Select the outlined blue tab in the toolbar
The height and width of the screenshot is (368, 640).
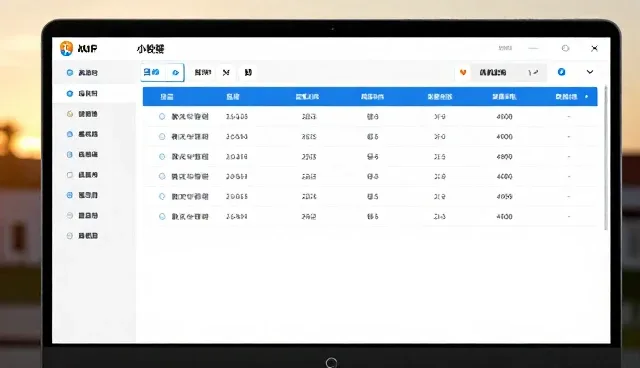click(162, 73)
